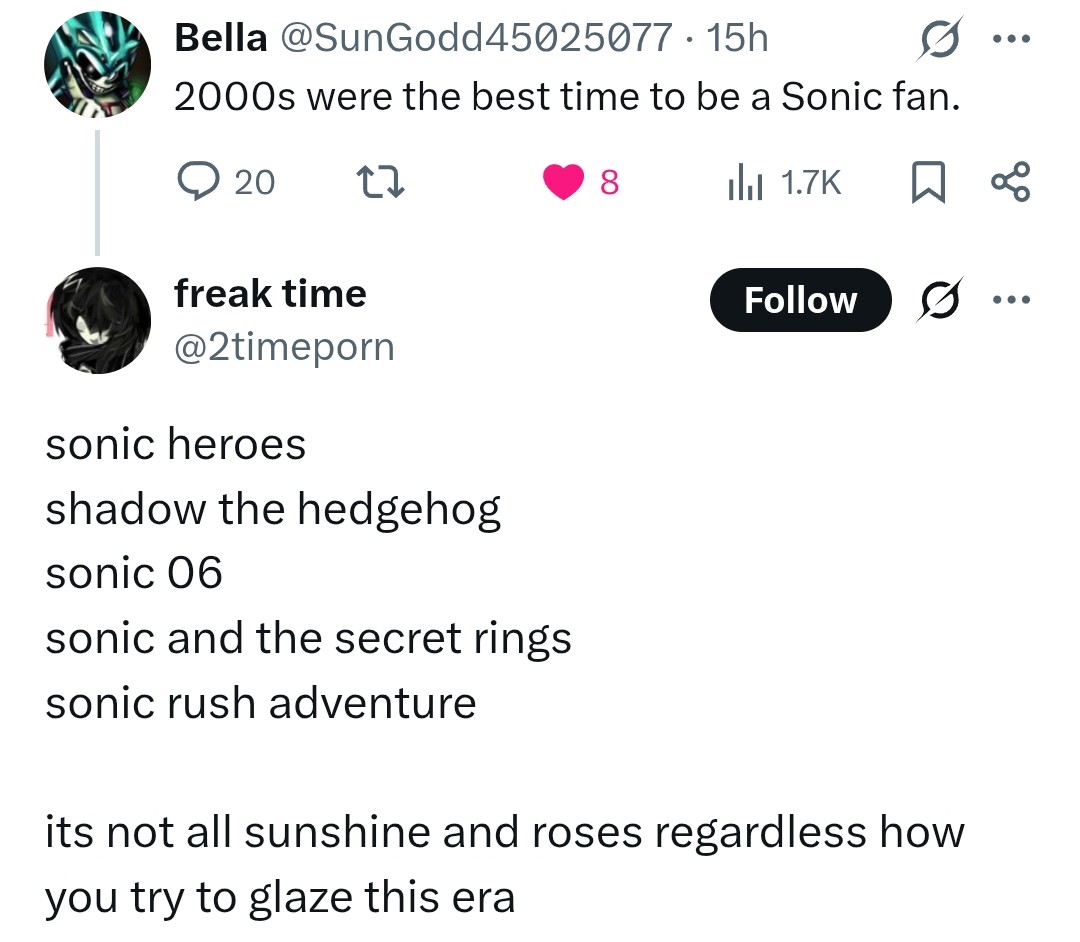Open Bella's profile picture

(x=97, y=64)
